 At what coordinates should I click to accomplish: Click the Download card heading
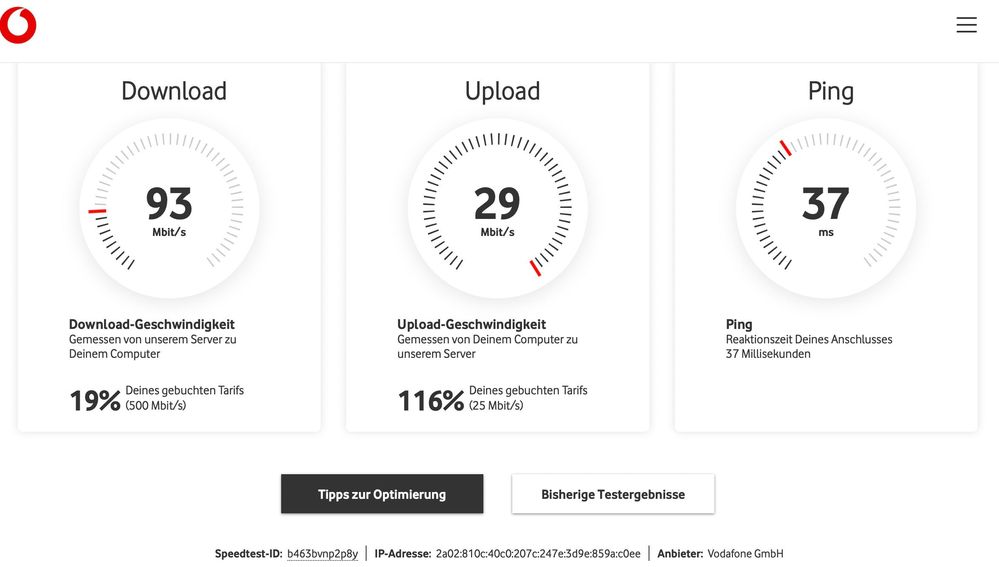[x=174, y=91]
